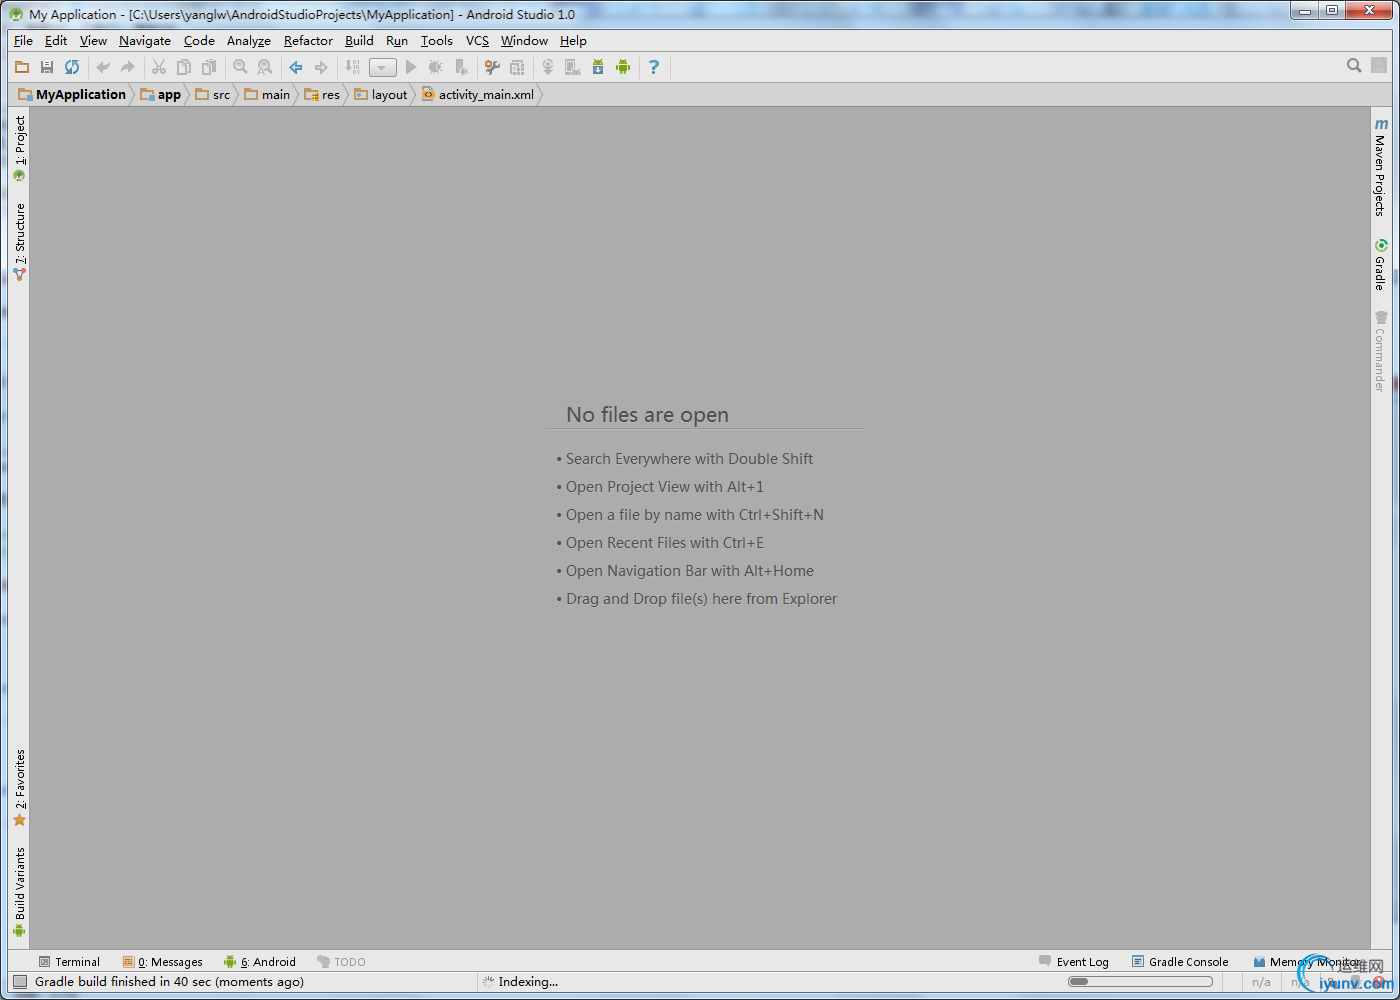The height and width of the screenshot is (1000, 1400).
Task: Toggle the 2: Favorites tool window
Action: click(19, 788)
